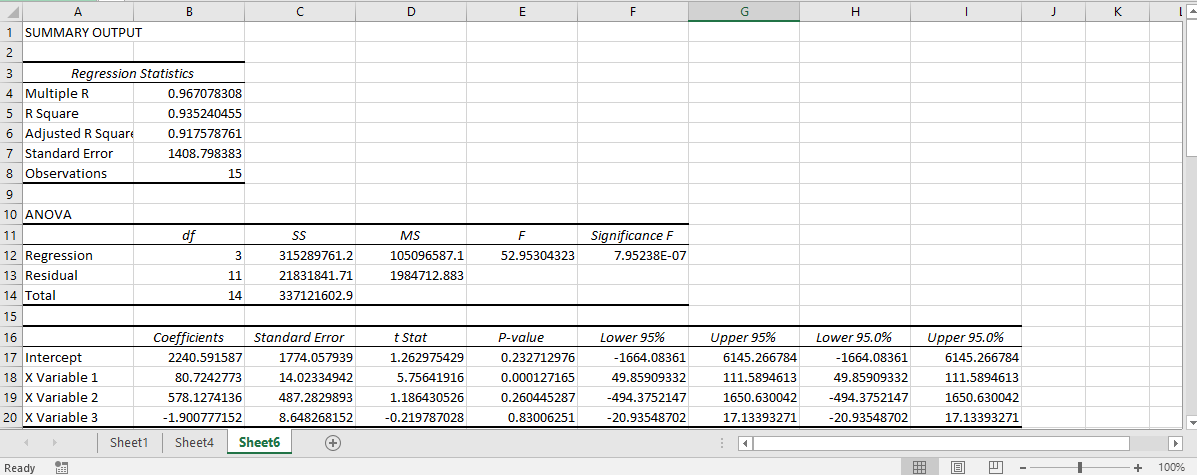Switch to Normal view icon

pyautogui.click(x=921, y=467)
